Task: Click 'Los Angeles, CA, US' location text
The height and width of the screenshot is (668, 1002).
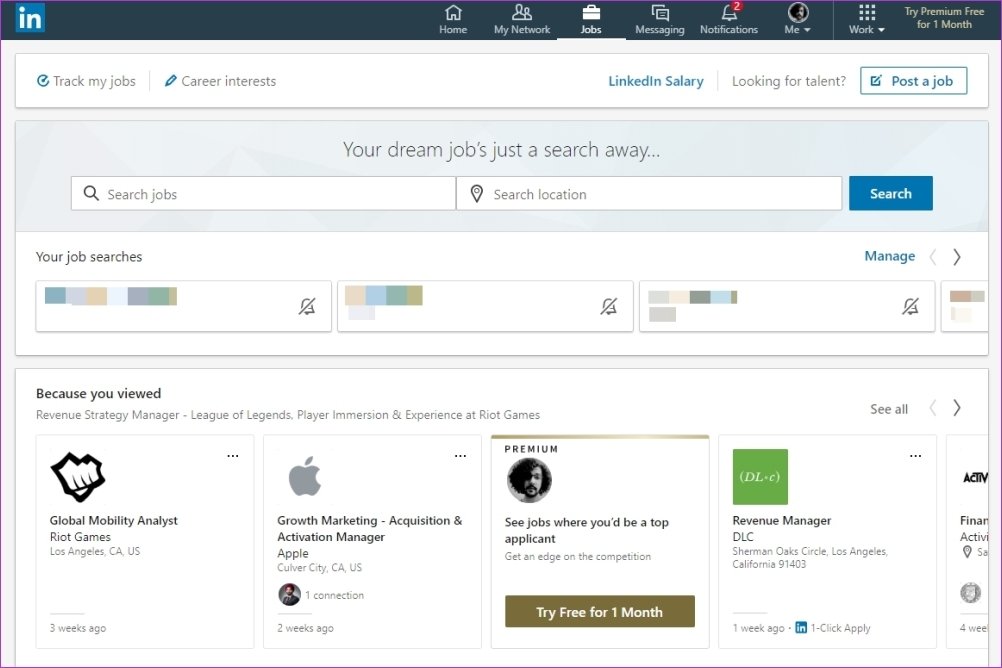Action: 95,551
